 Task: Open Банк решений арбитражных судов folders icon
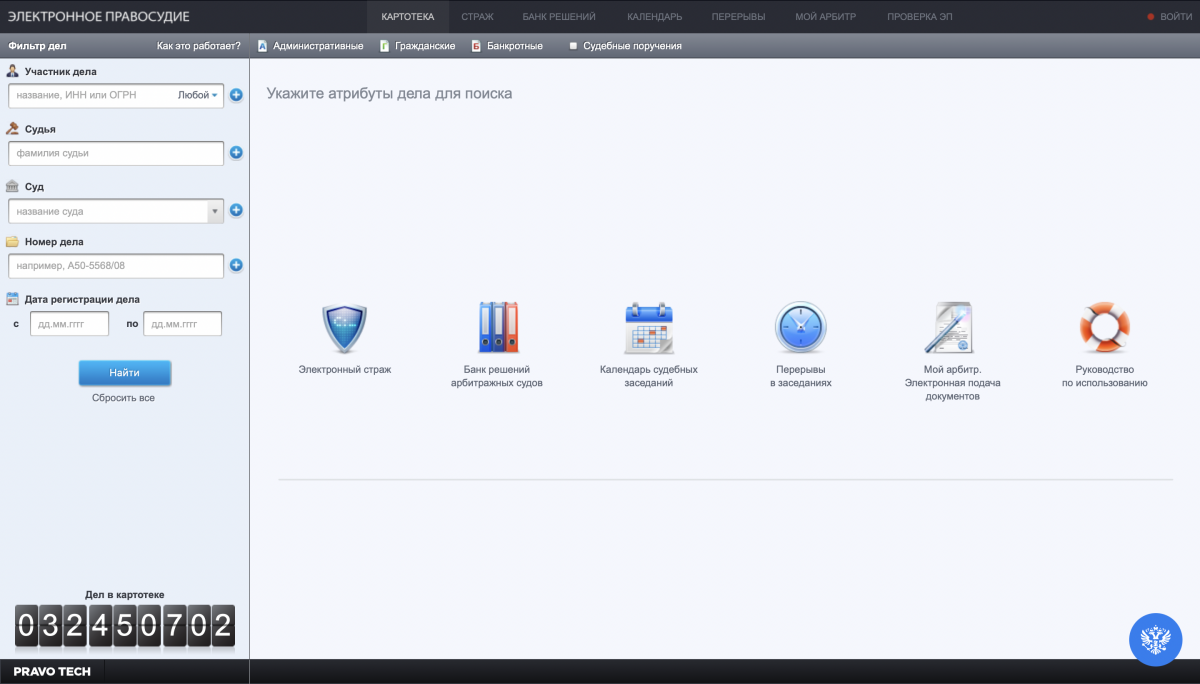[498, 327]
